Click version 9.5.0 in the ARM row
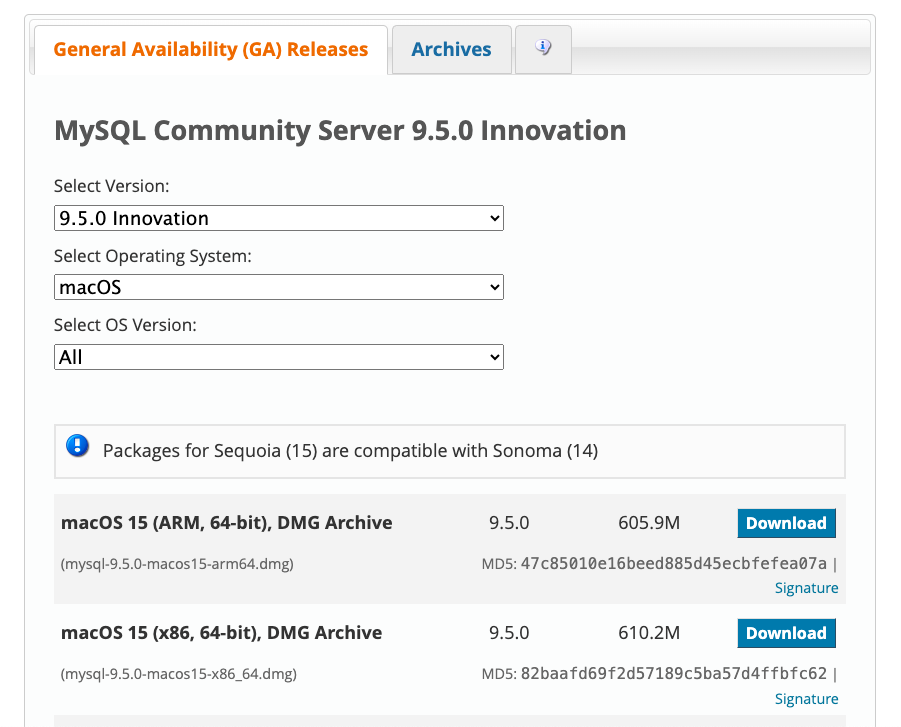Image resolution: width=901 pixels, height=727 pixels. click(x=509, y=523)
